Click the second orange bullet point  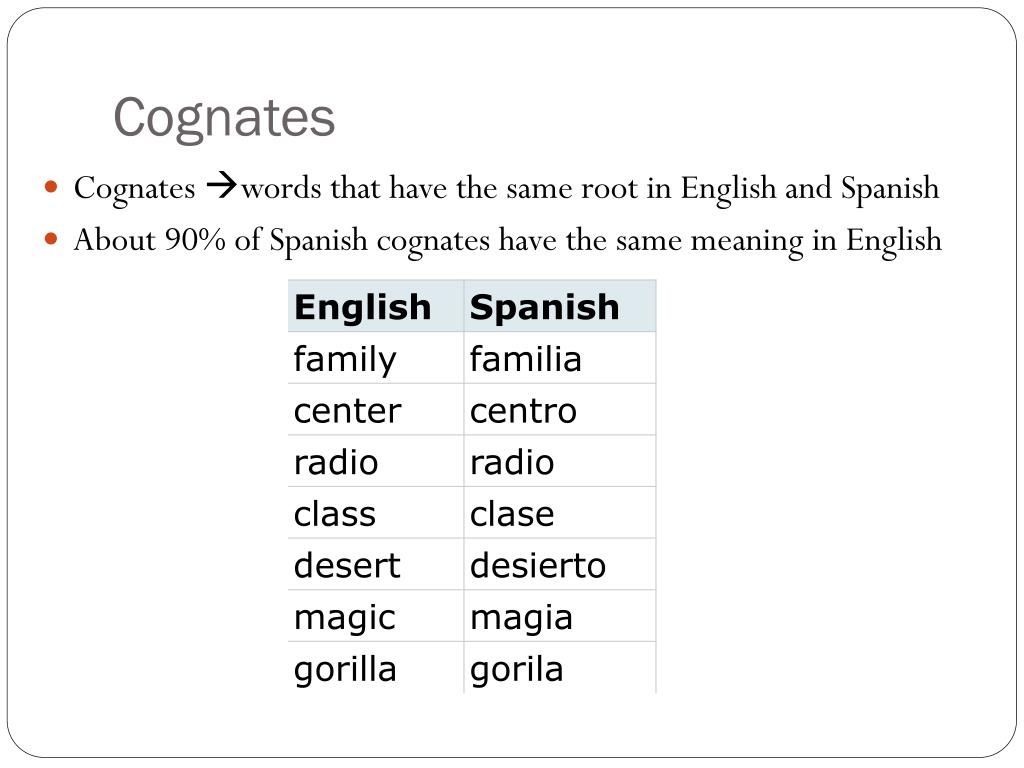pos(51,239)
